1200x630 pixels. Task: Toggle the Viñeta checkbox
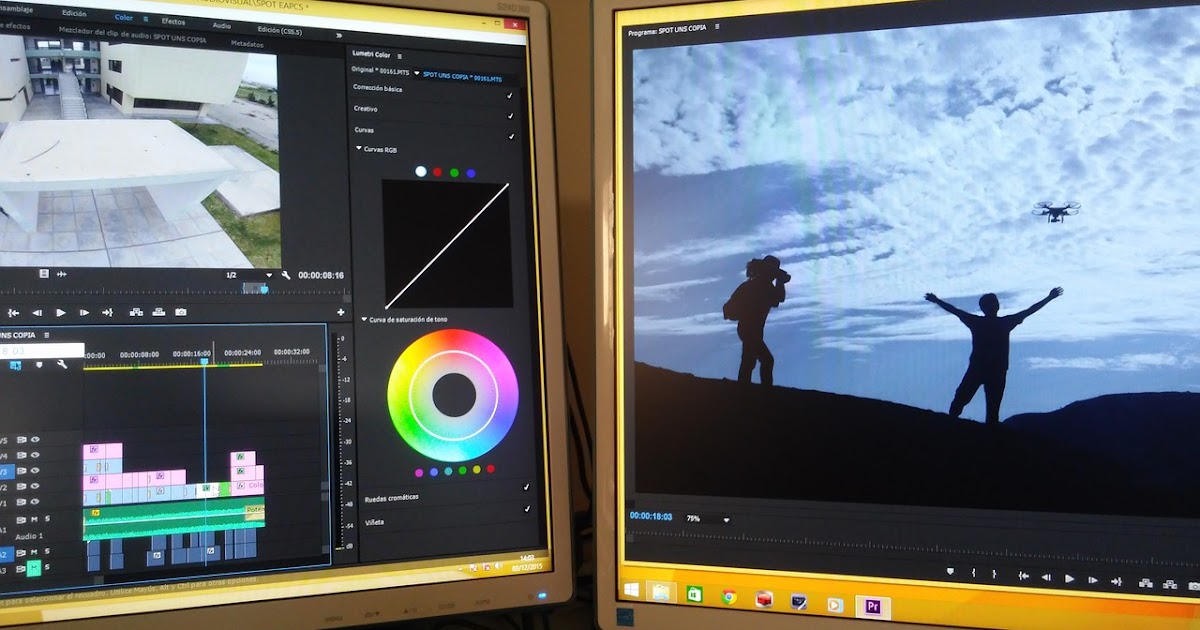click(x=527, y=509)
